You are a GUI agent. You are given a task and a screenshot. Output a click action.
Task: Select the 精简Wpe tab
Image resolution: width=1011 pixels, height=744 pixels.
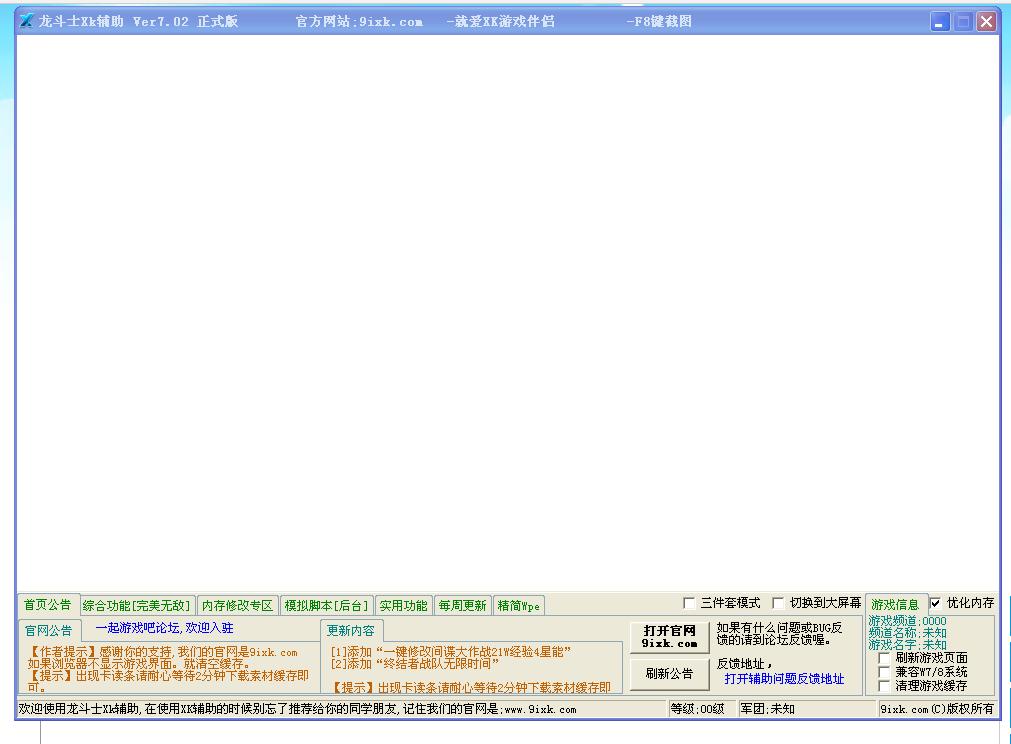pyautogui.click(x=518, y=606)
